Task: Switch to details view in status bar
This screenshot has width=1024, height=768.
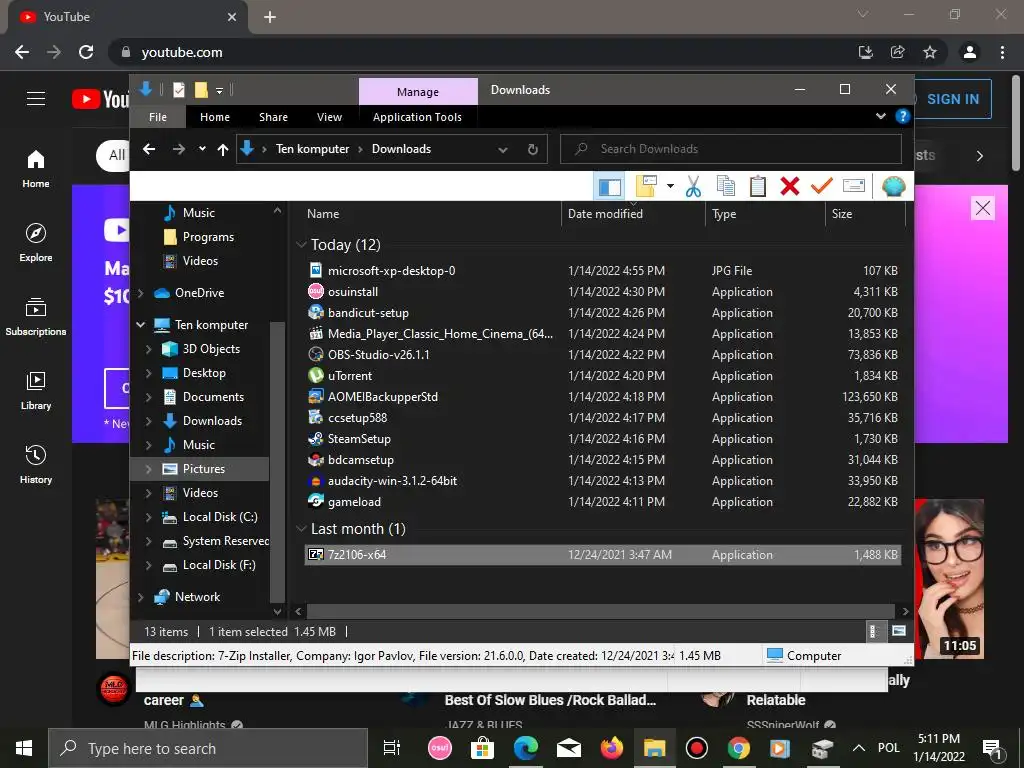Action: pyautogui.click(x=872, y=631)
